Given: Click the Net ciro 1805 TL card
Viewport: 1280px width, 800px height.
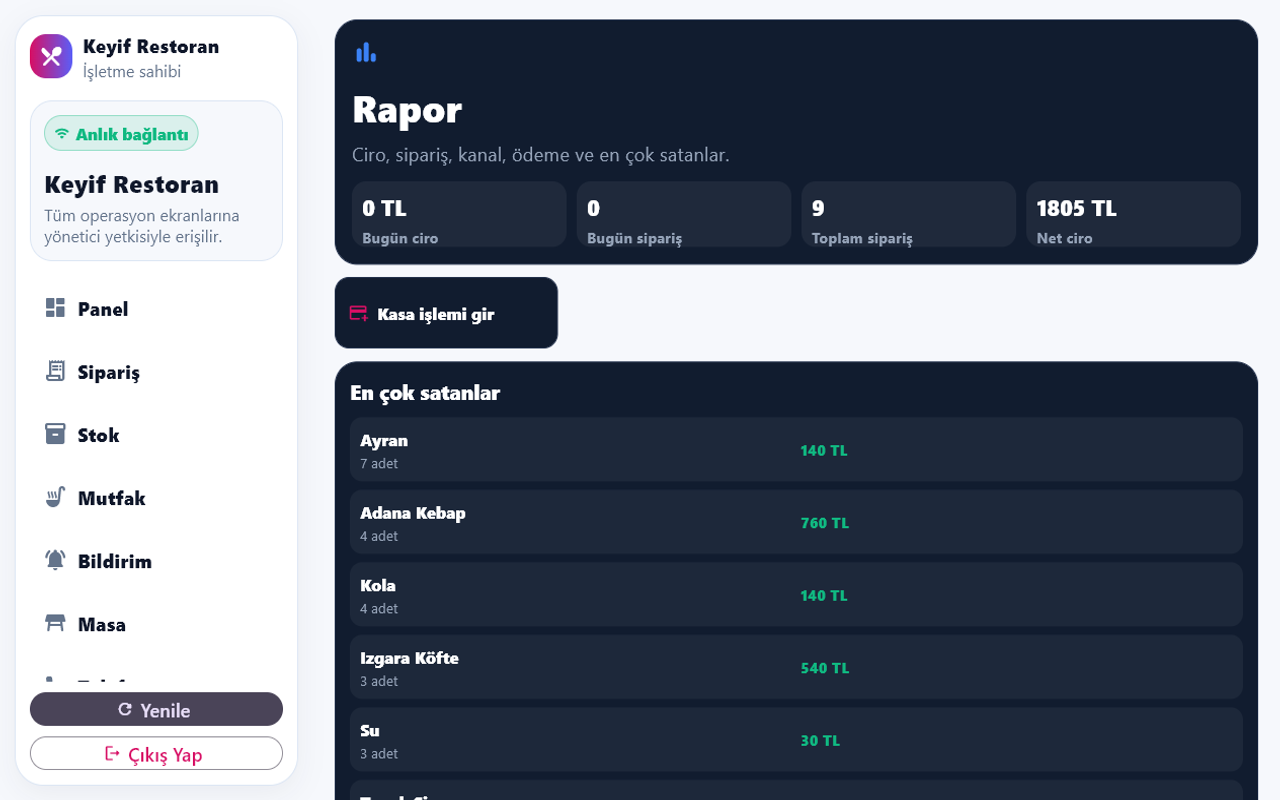Looking at the screenshot, I should pos(1133,214).
